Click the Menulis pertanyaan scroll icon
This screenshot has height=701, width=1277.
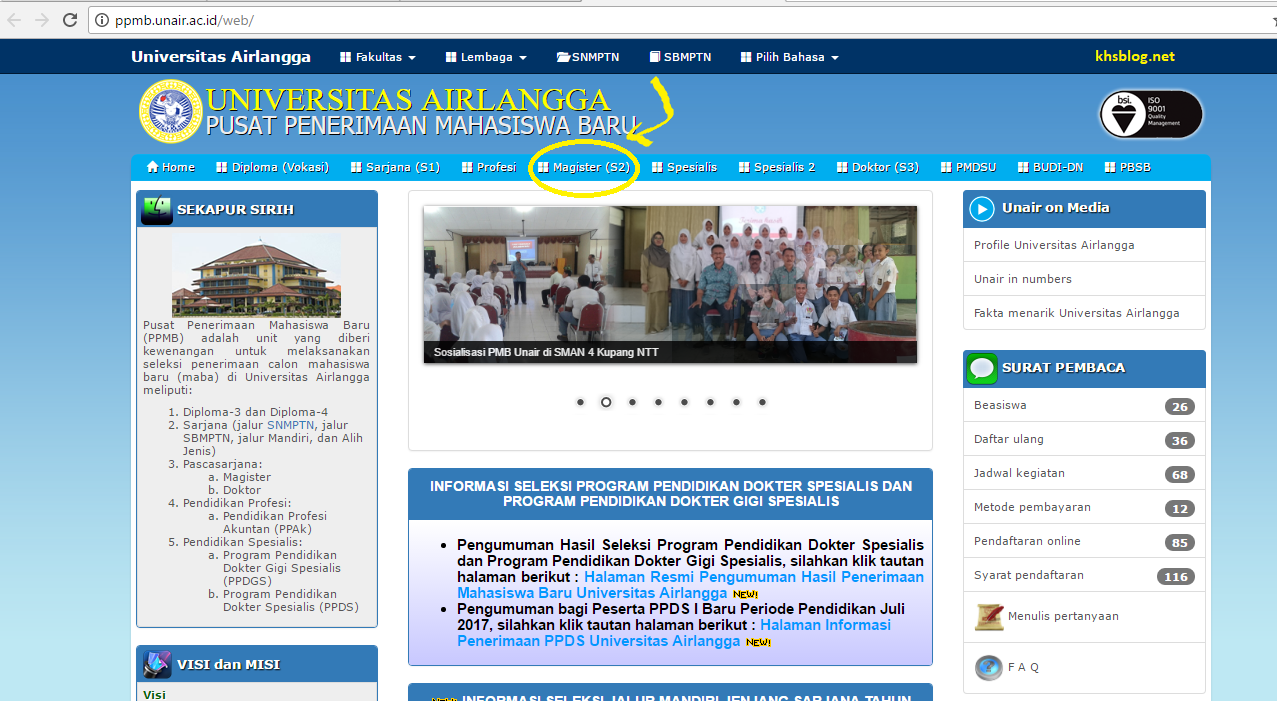click(x=989, y=616)
